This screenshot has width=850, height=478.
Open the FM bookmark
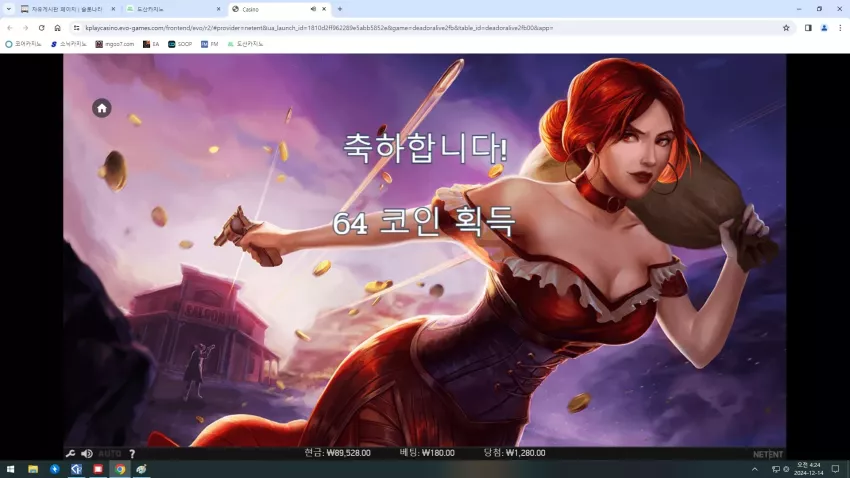pyautogui.click(x=209, y=44)
